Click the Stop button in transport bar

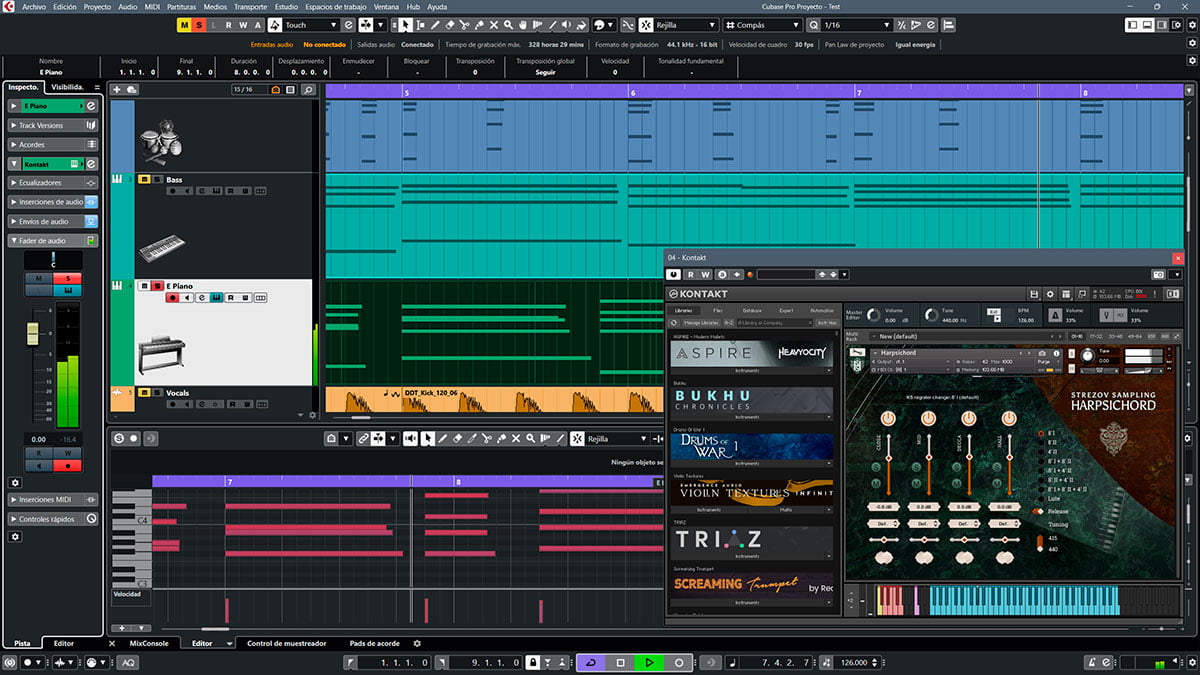[x=620, y=662]
